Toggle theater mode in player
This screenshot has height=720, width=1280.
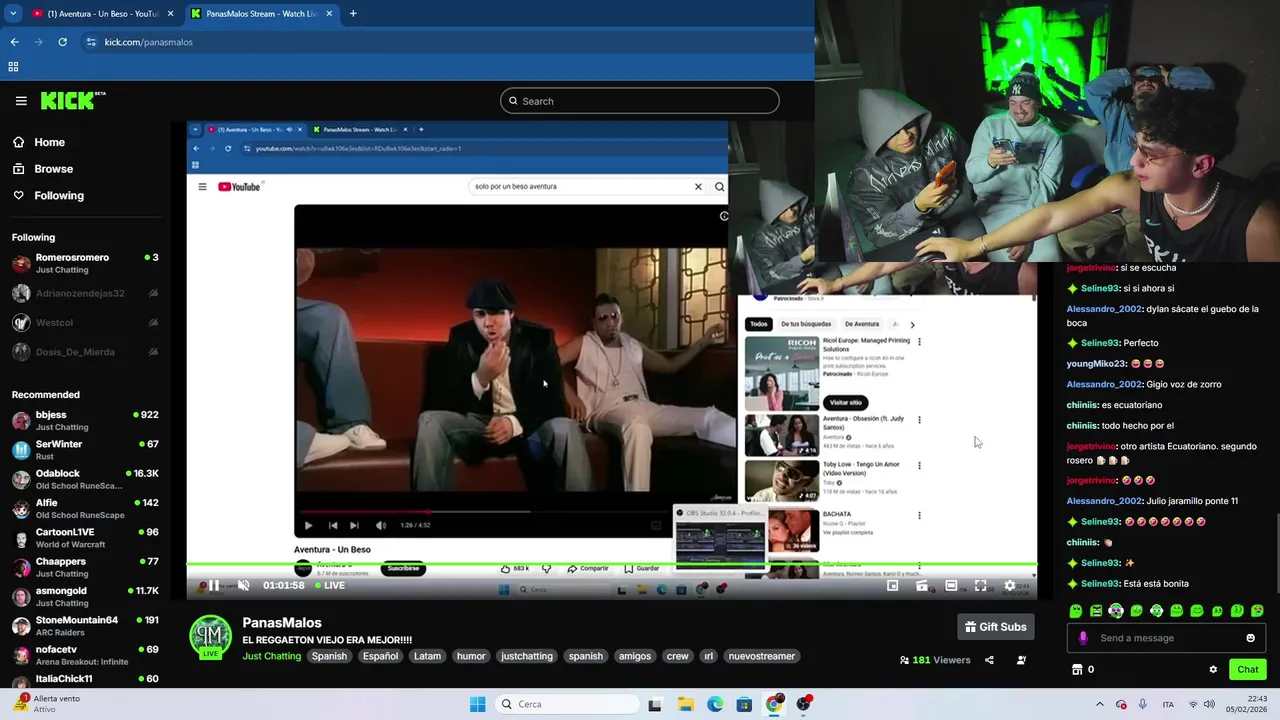[x=951, y=586]
